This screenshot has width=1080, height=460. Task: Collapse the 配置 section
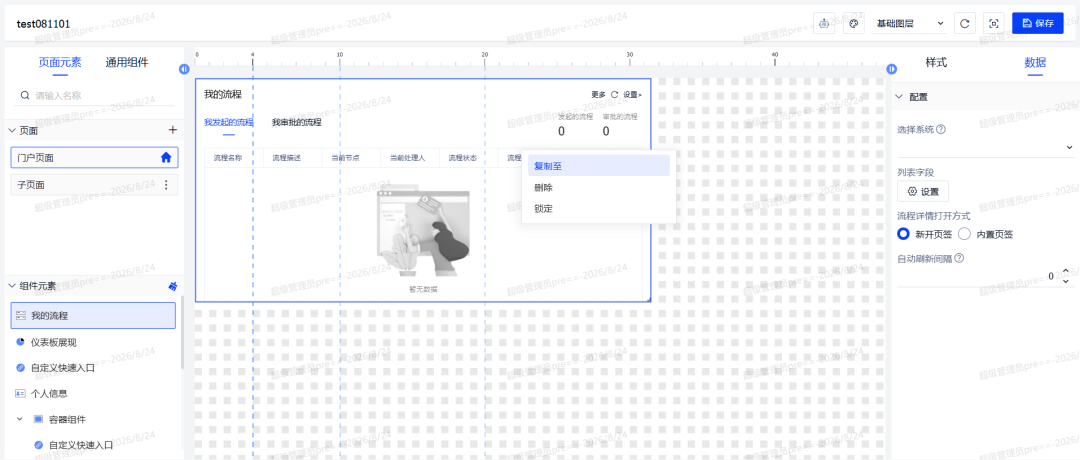[x=899, y=97]
